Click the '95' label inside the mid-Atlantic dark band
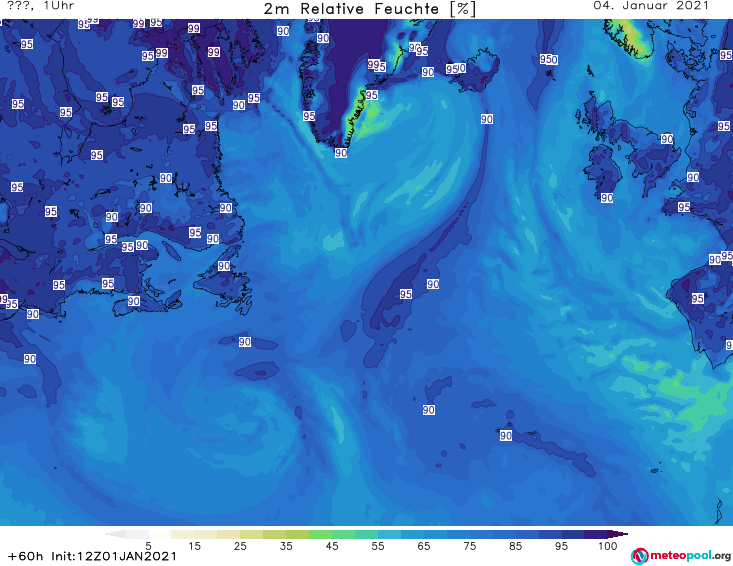Image resolution: width=733 pixels, height=566 pixels. [406, 294]
